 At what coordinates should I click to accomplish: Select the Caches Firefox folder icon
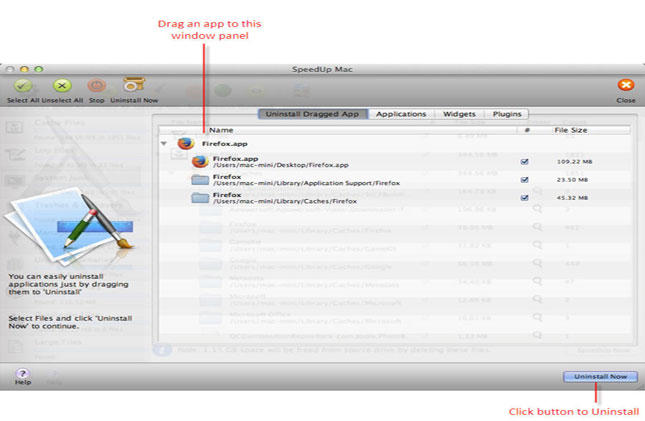pos(200,198)
